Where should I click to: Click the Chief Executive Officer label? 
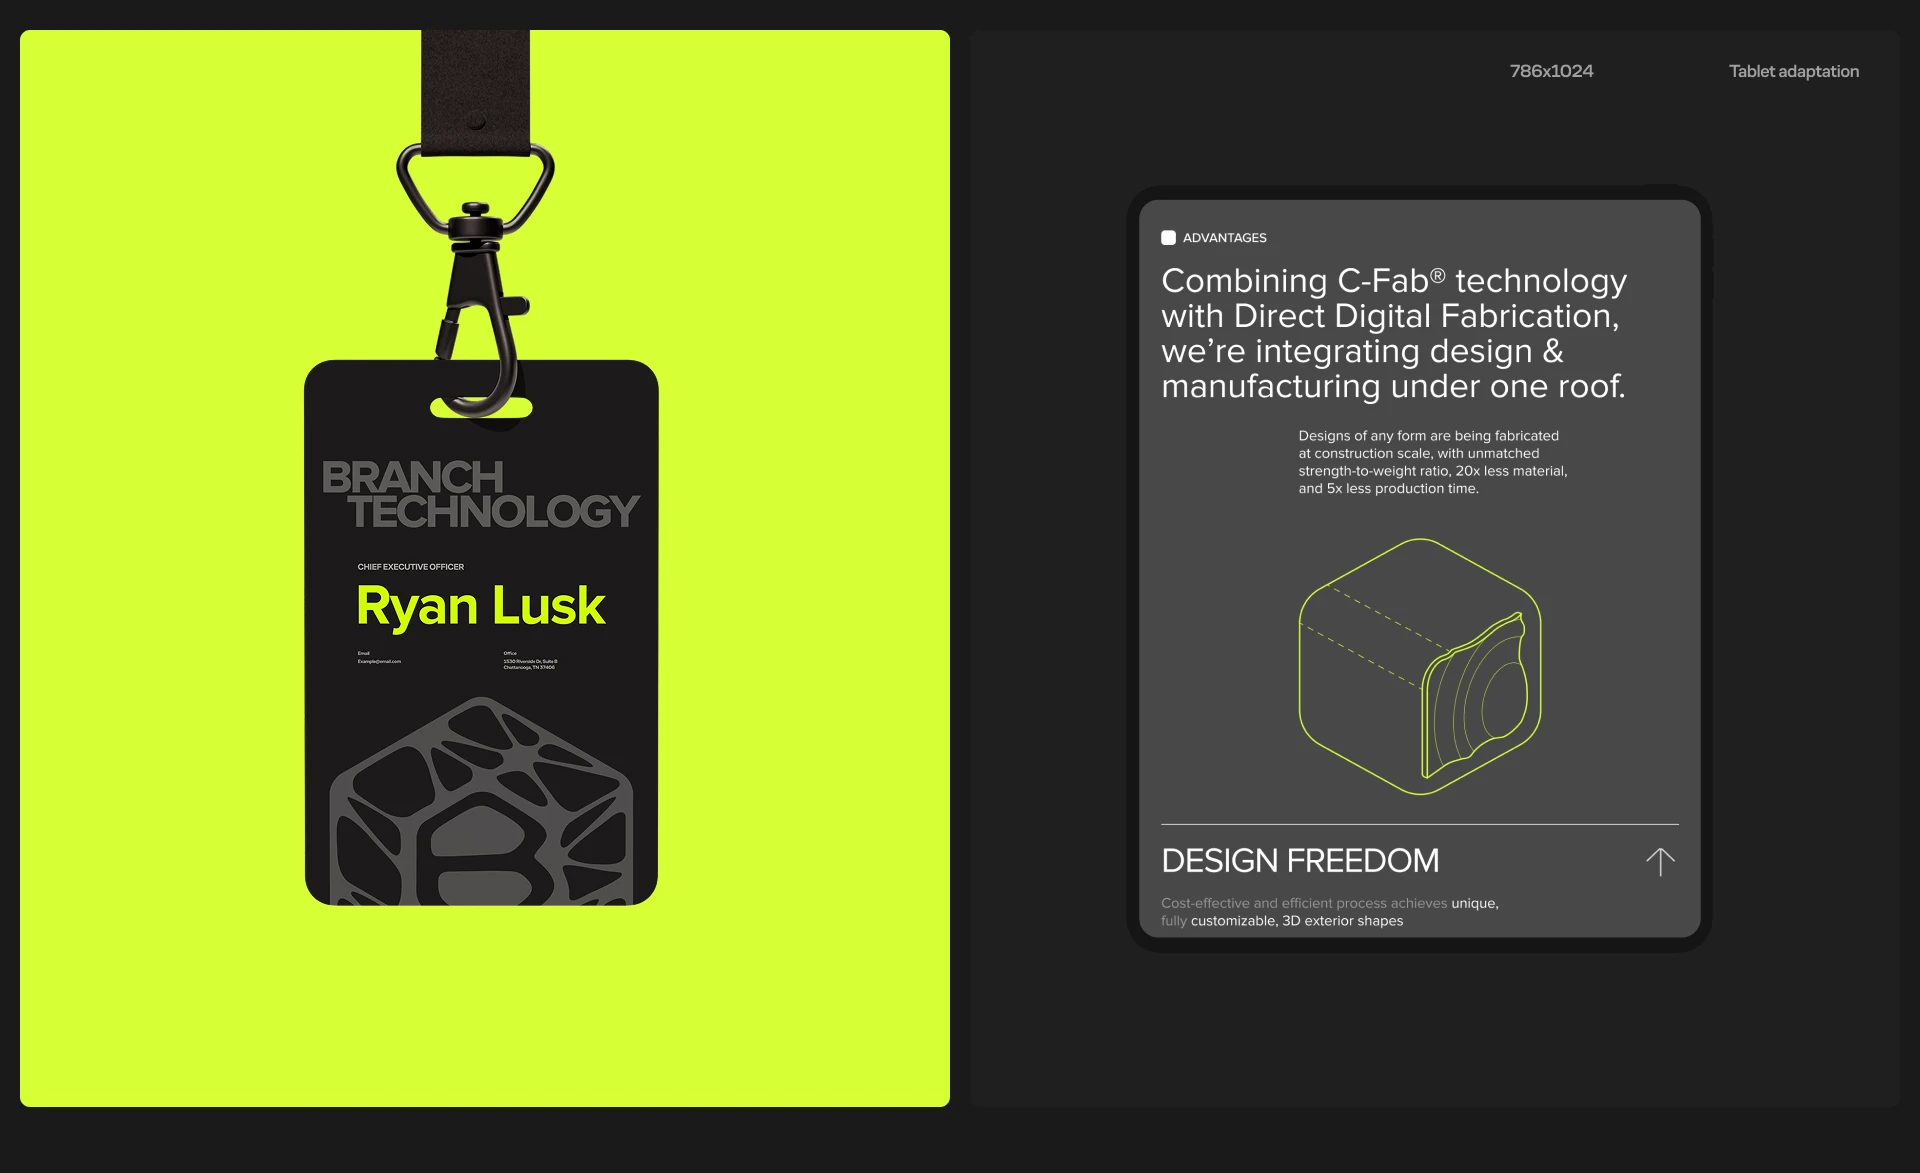click(411, 567)
